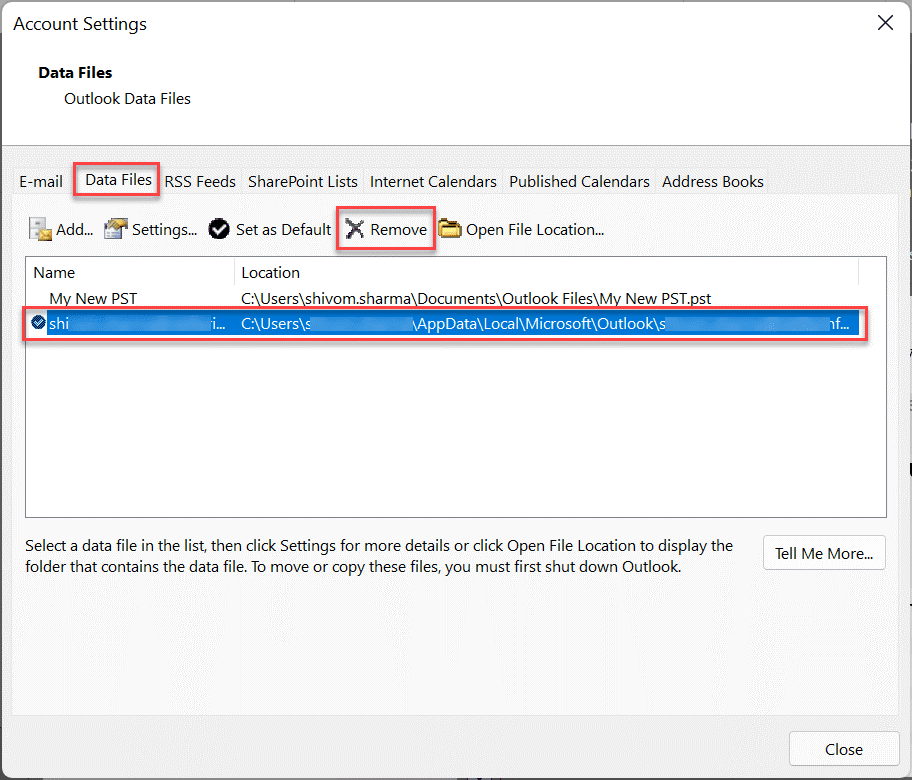Select the My New PST row name

93,298
